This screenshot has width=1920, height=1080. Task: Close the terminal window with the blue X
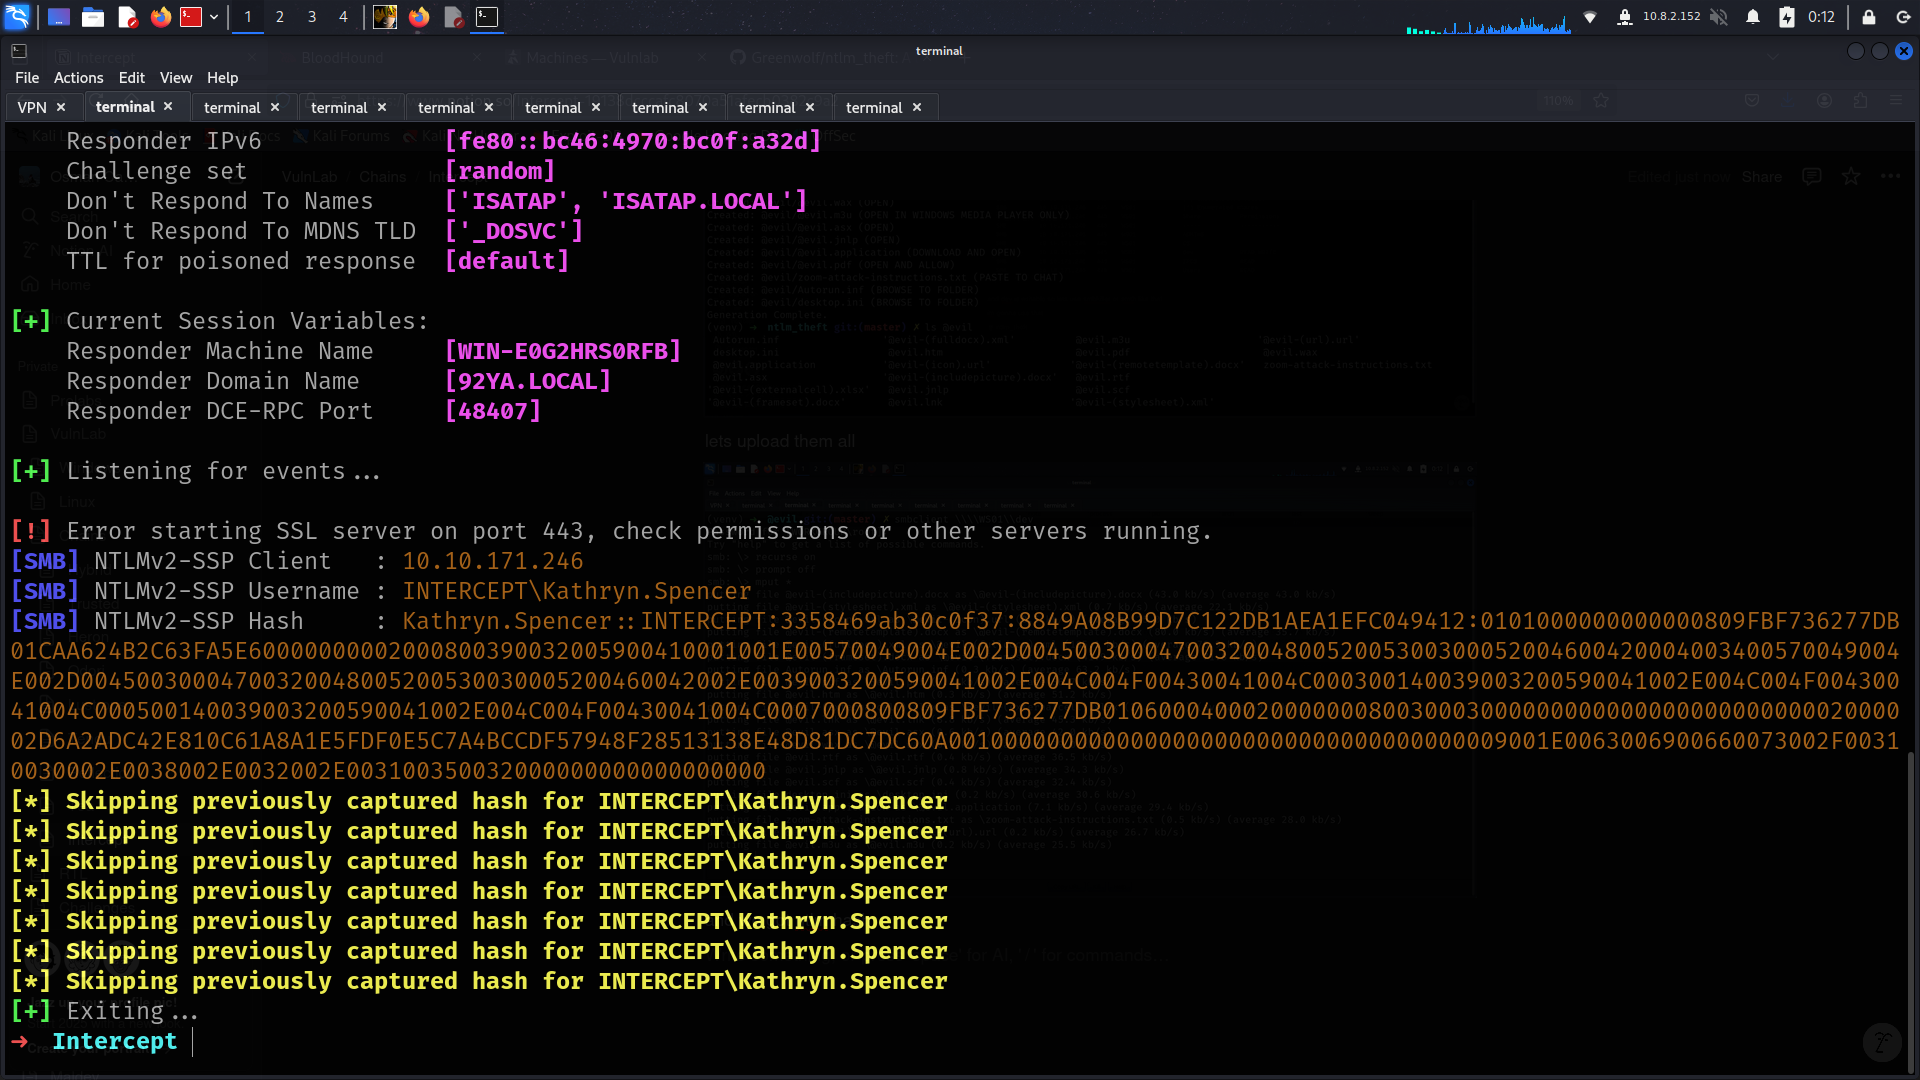(1904, 51)
